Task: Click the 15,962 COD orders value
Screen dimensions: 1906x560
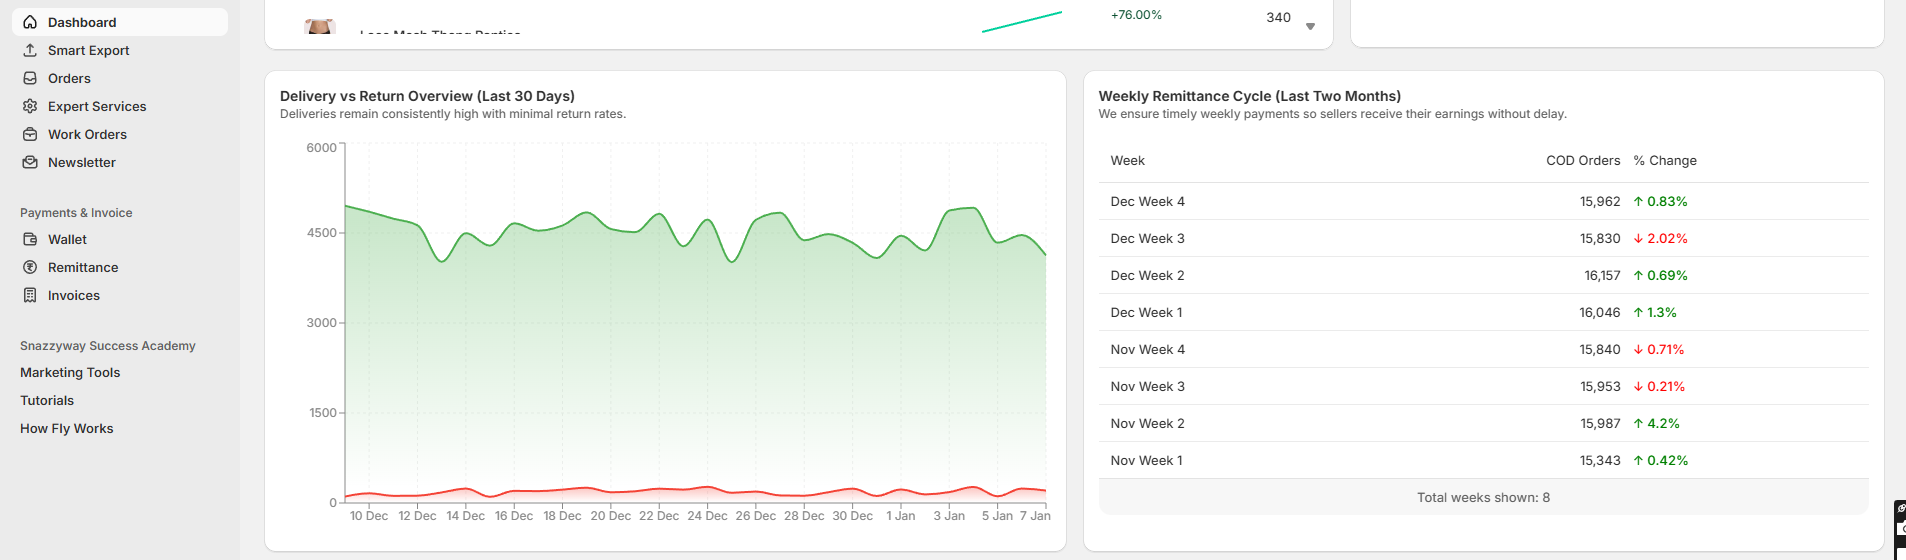Action: [x=1600, y=201]
